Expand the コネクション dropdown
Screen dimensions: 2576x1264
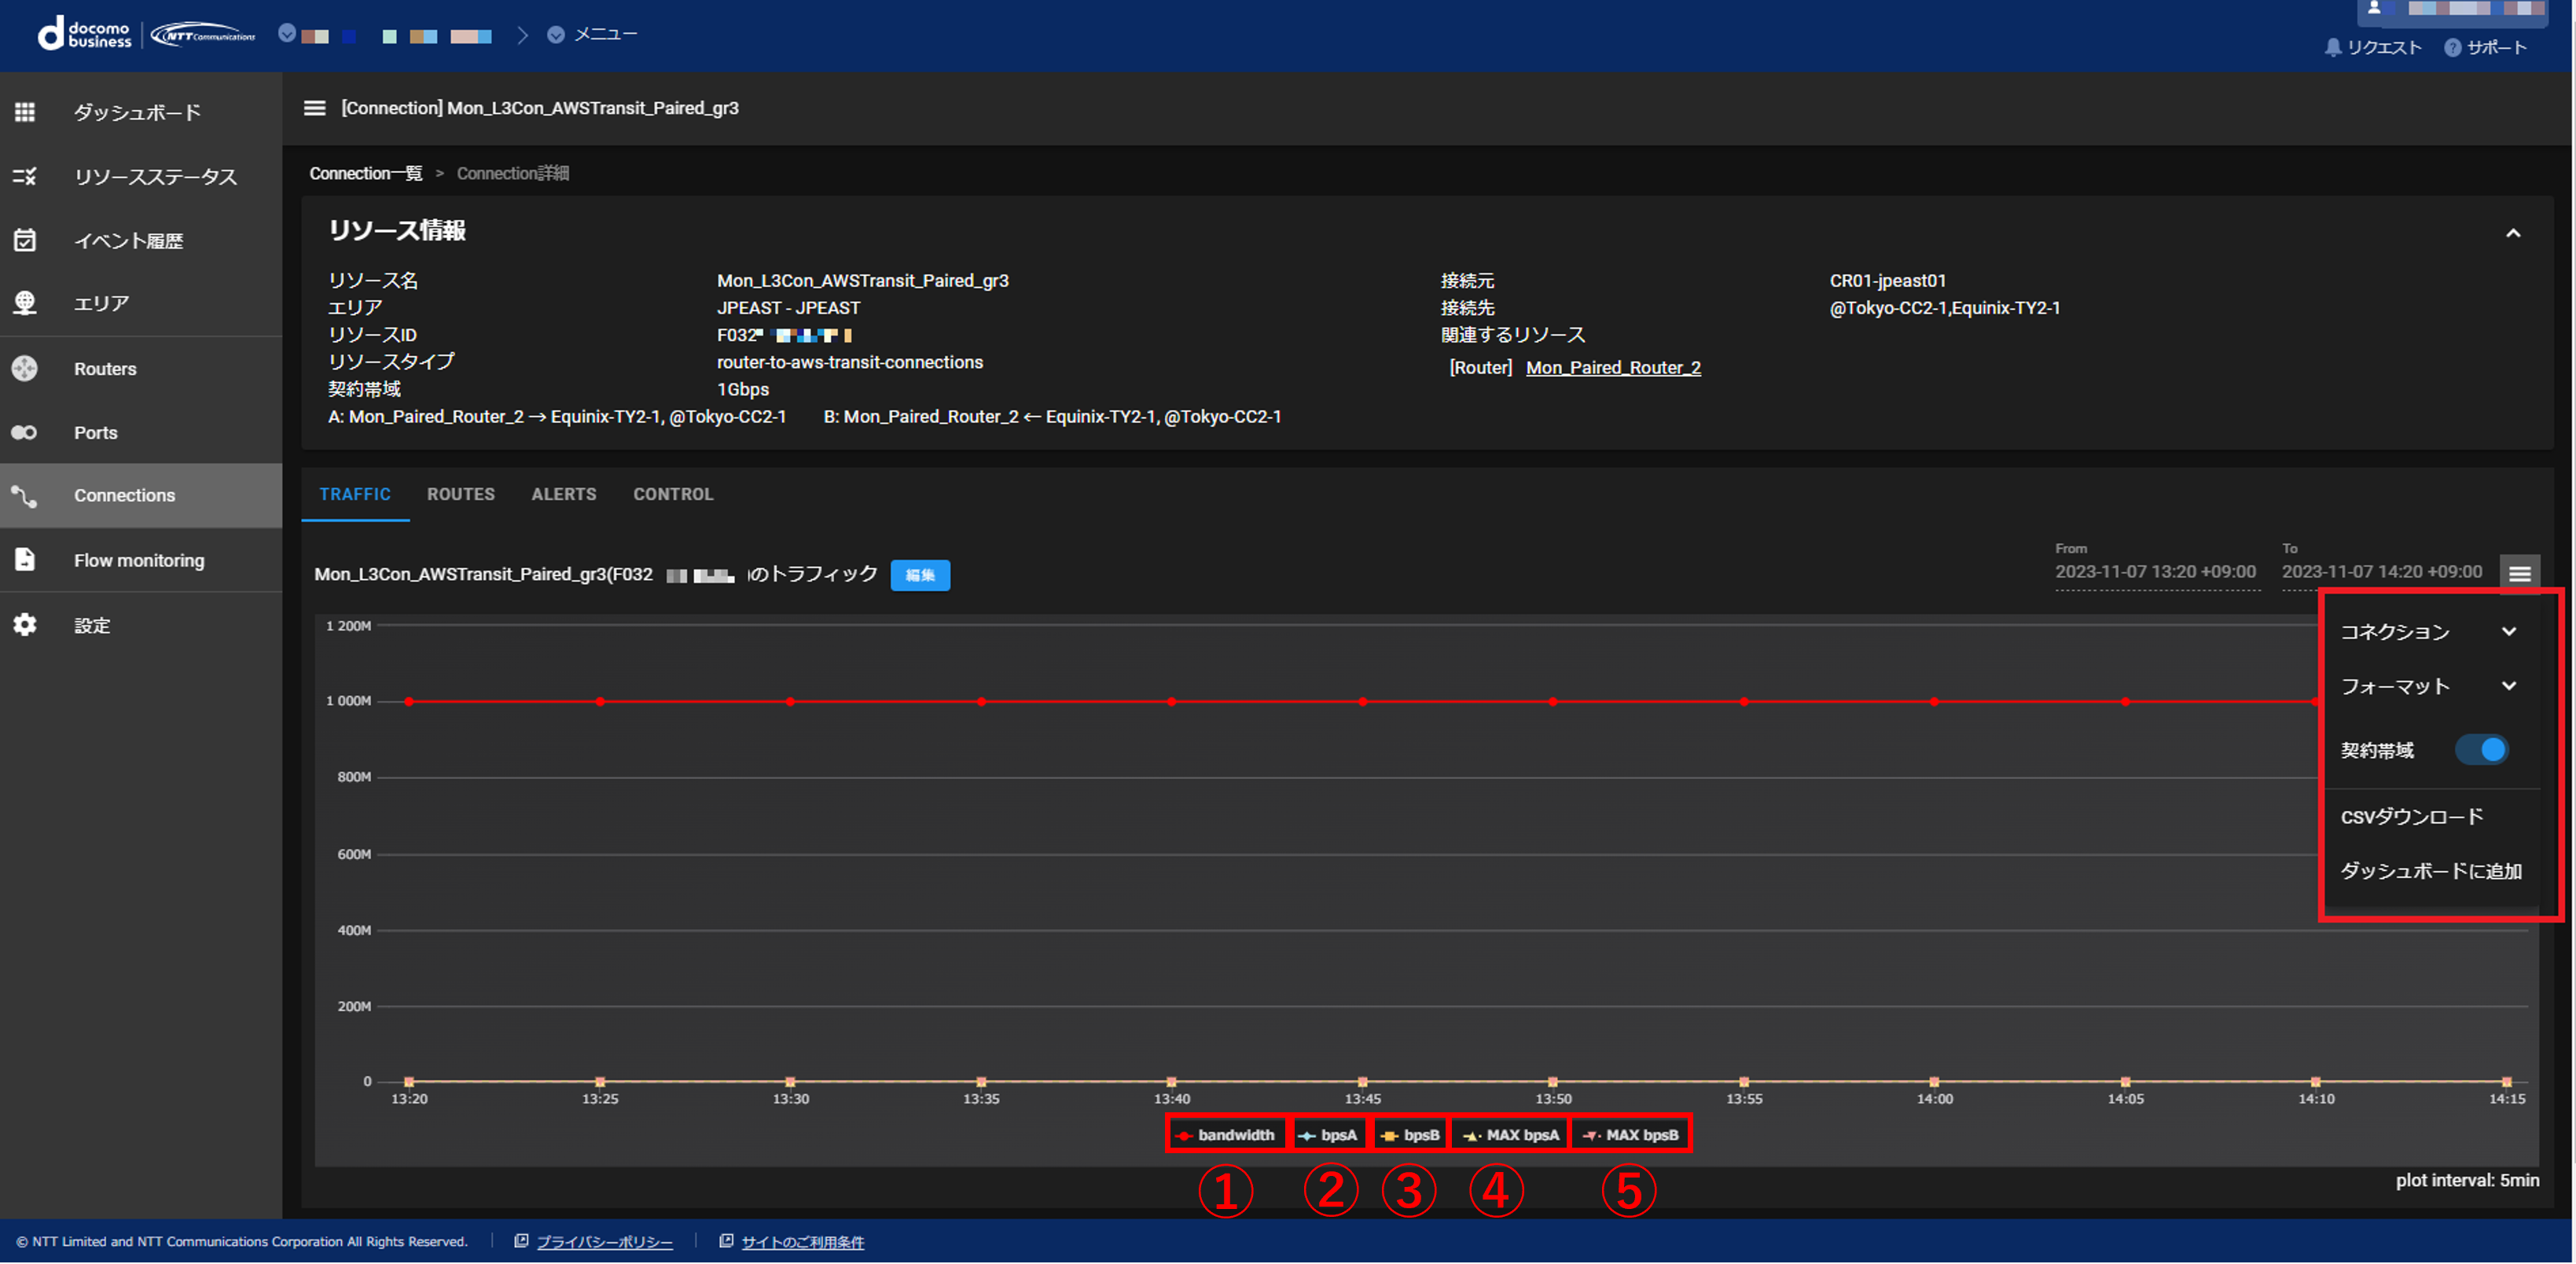(2428, 631)
